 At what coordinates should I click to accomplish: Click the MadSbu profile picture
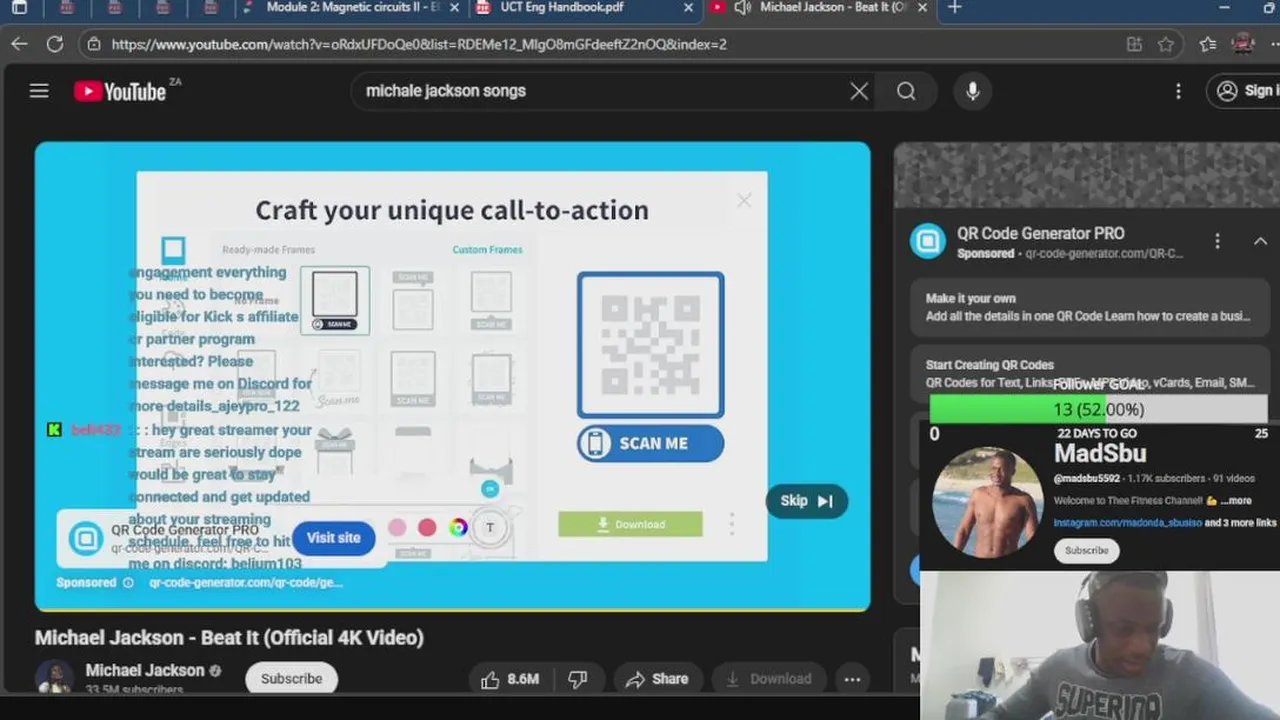click(988, 501)
